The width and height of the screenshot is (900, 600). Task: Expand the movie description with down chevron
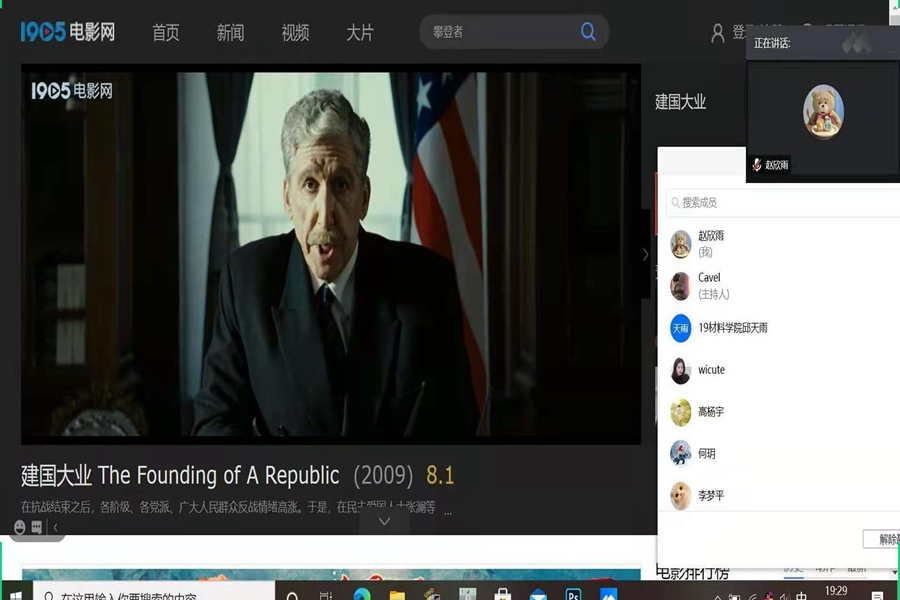tap(385, 521)
